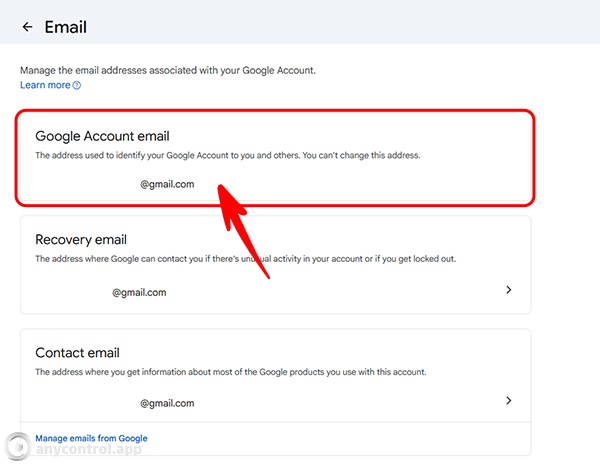Screen dimensions: 600x465
Task: Open the Learn more link
Action: (45, 85)
